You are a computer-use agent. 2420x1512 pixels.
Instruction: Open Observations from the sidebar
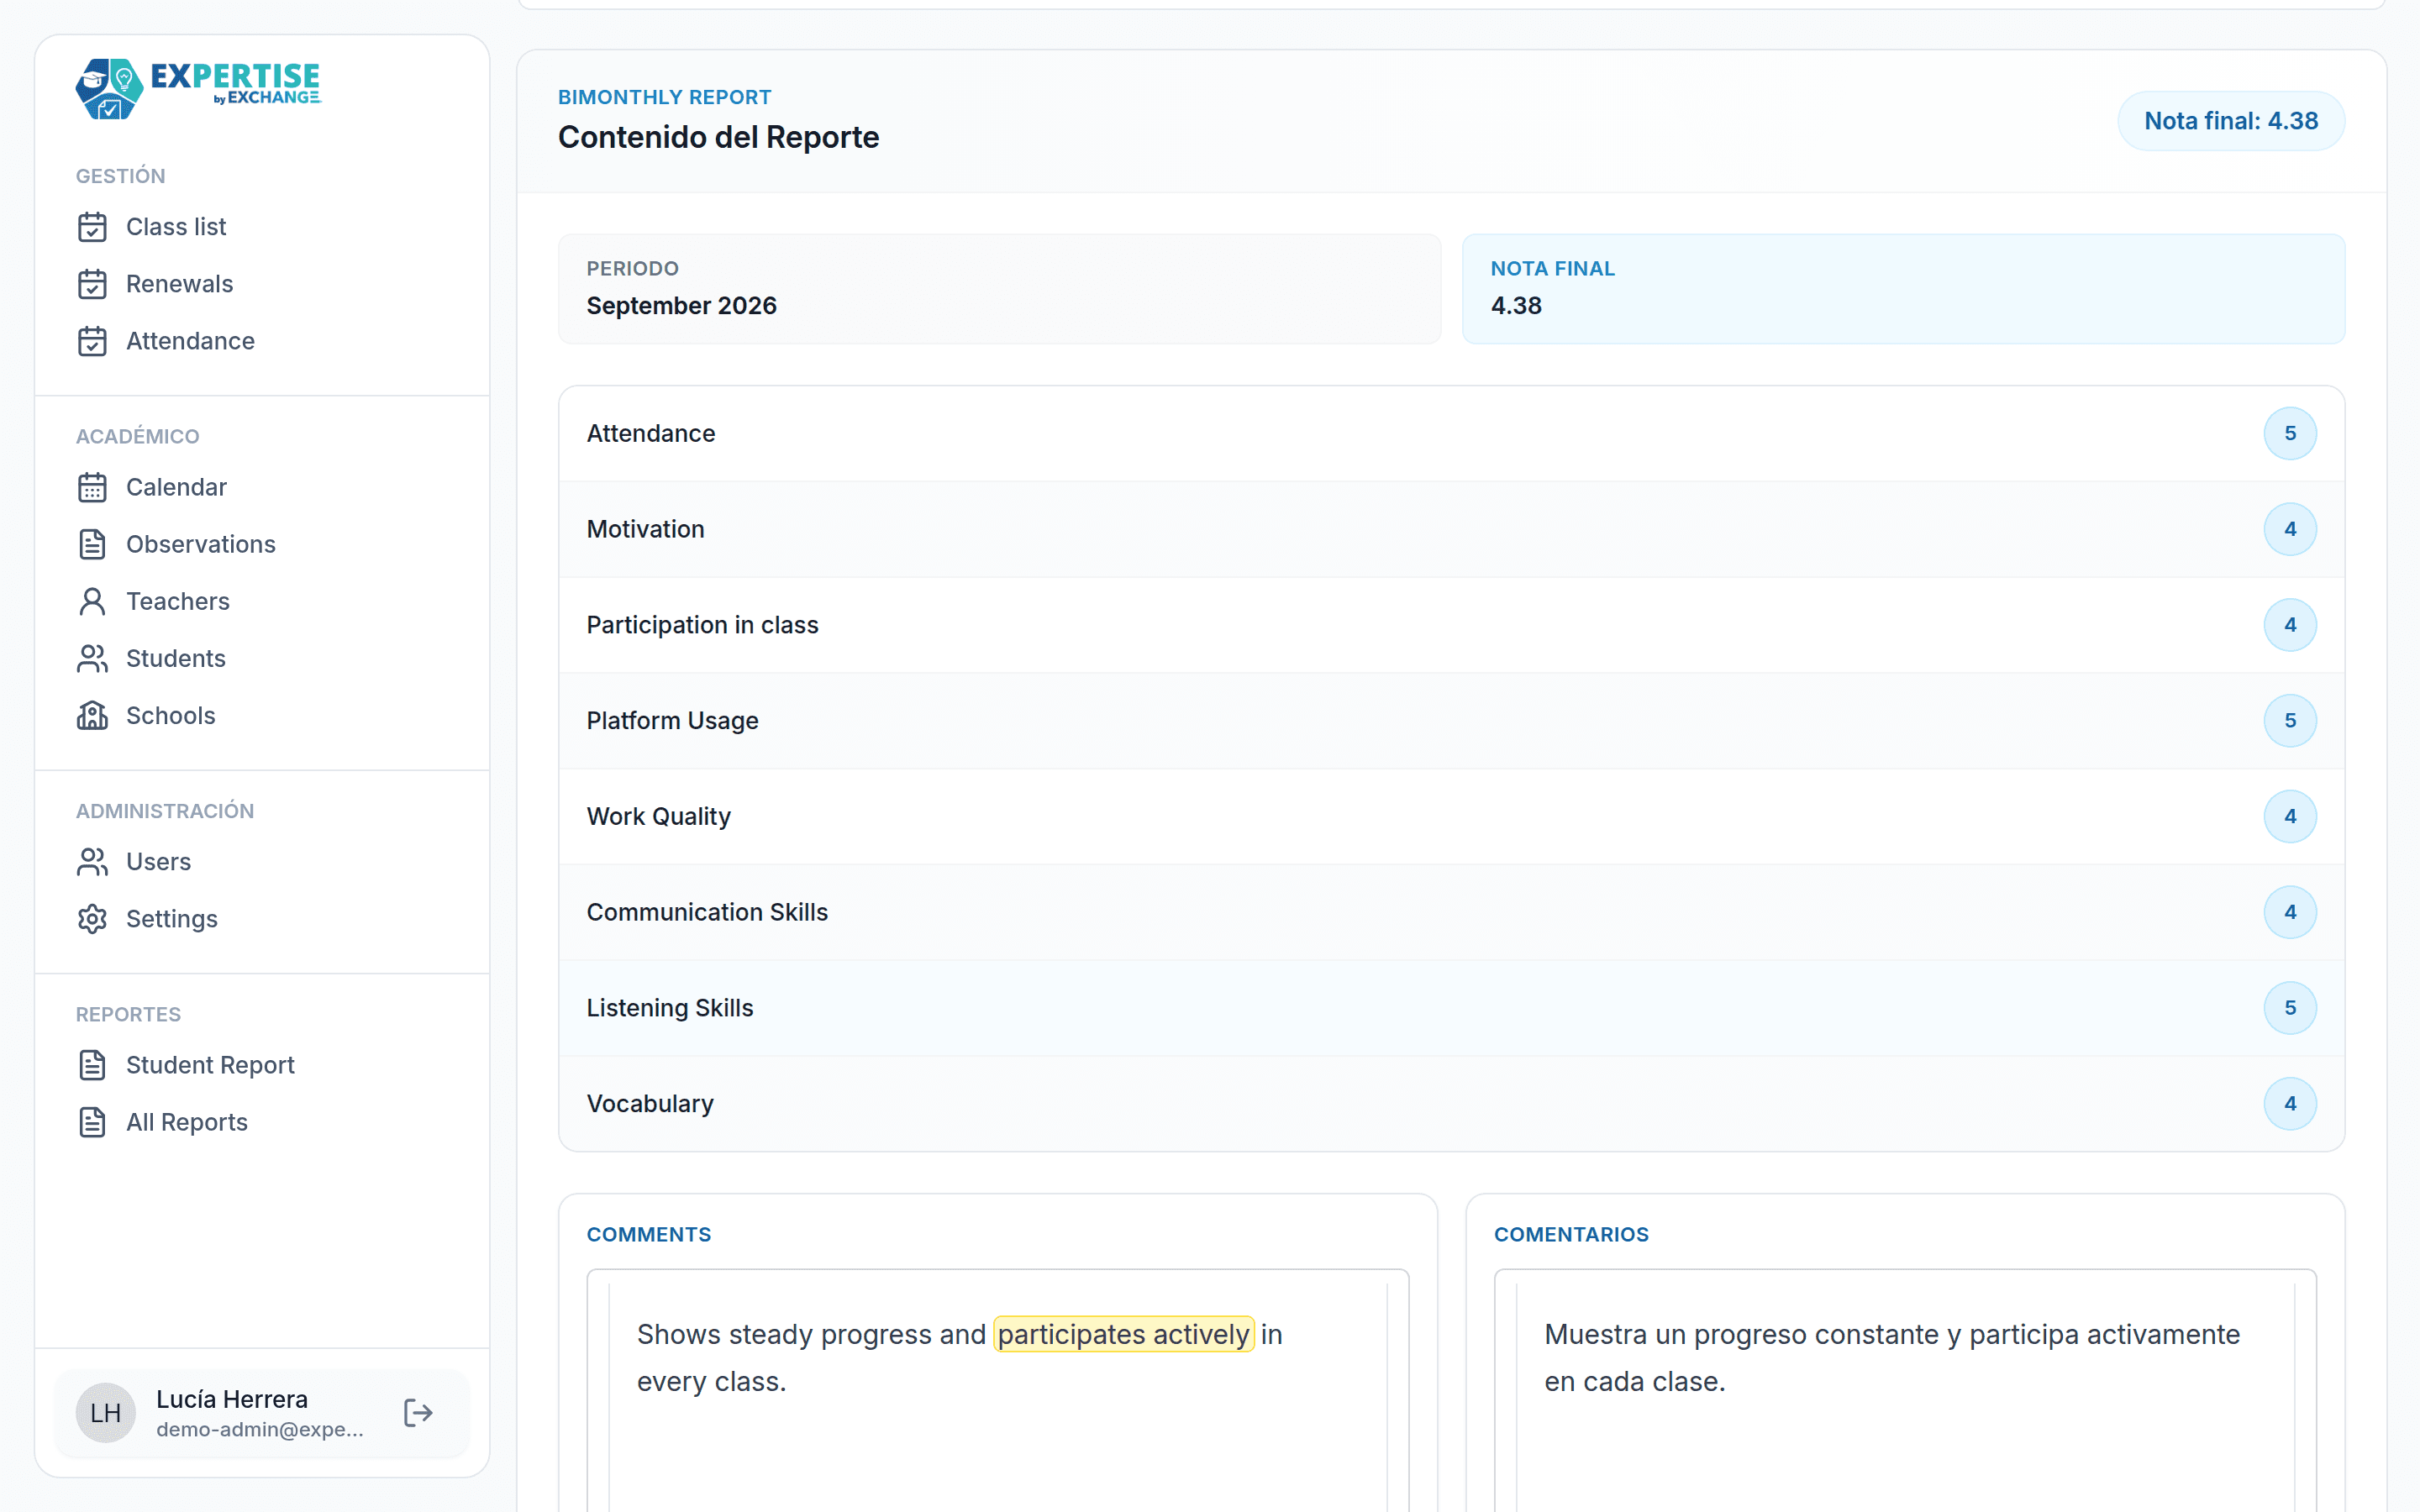[x=201, y=544]
